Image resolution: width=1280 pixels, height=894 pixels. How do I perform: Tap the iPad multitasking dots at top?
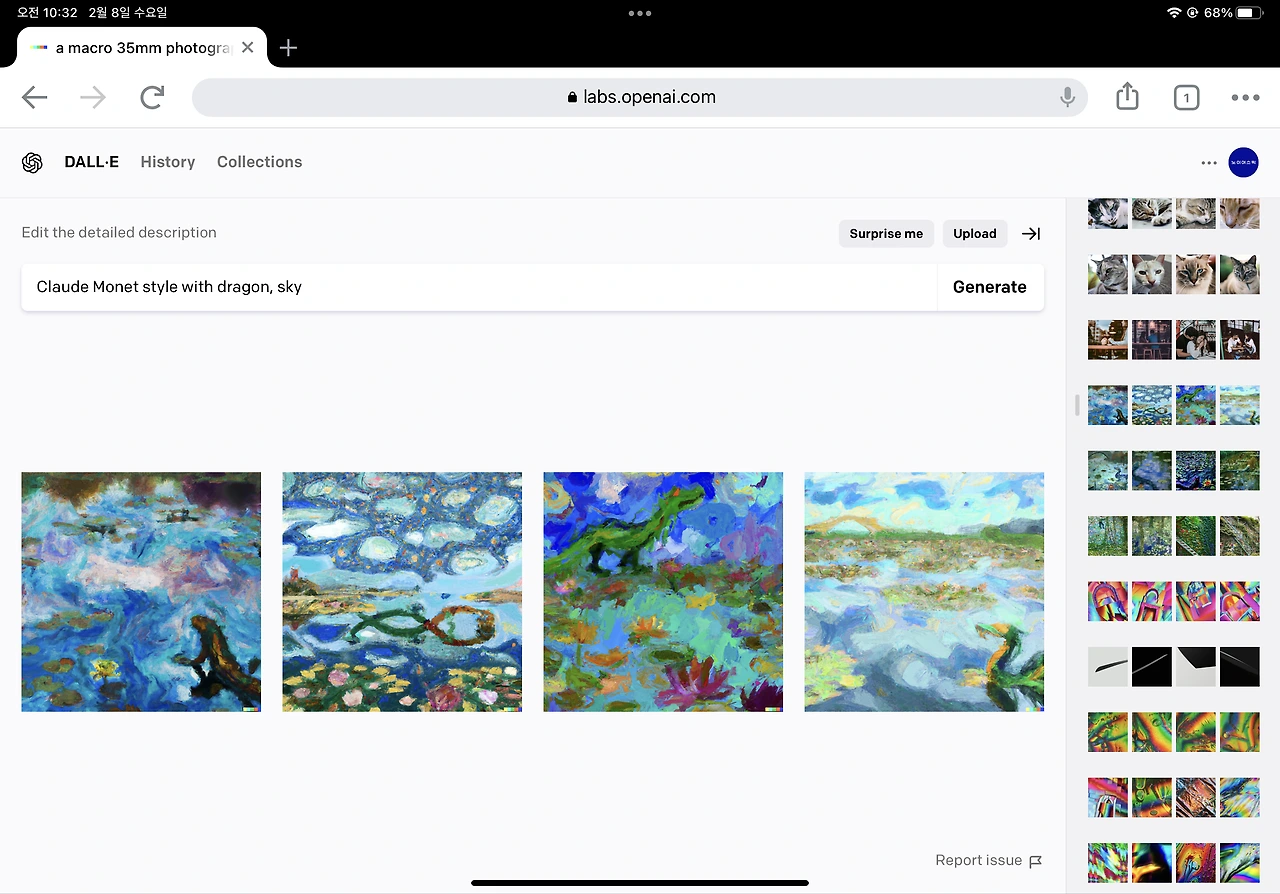pos(640,13)
